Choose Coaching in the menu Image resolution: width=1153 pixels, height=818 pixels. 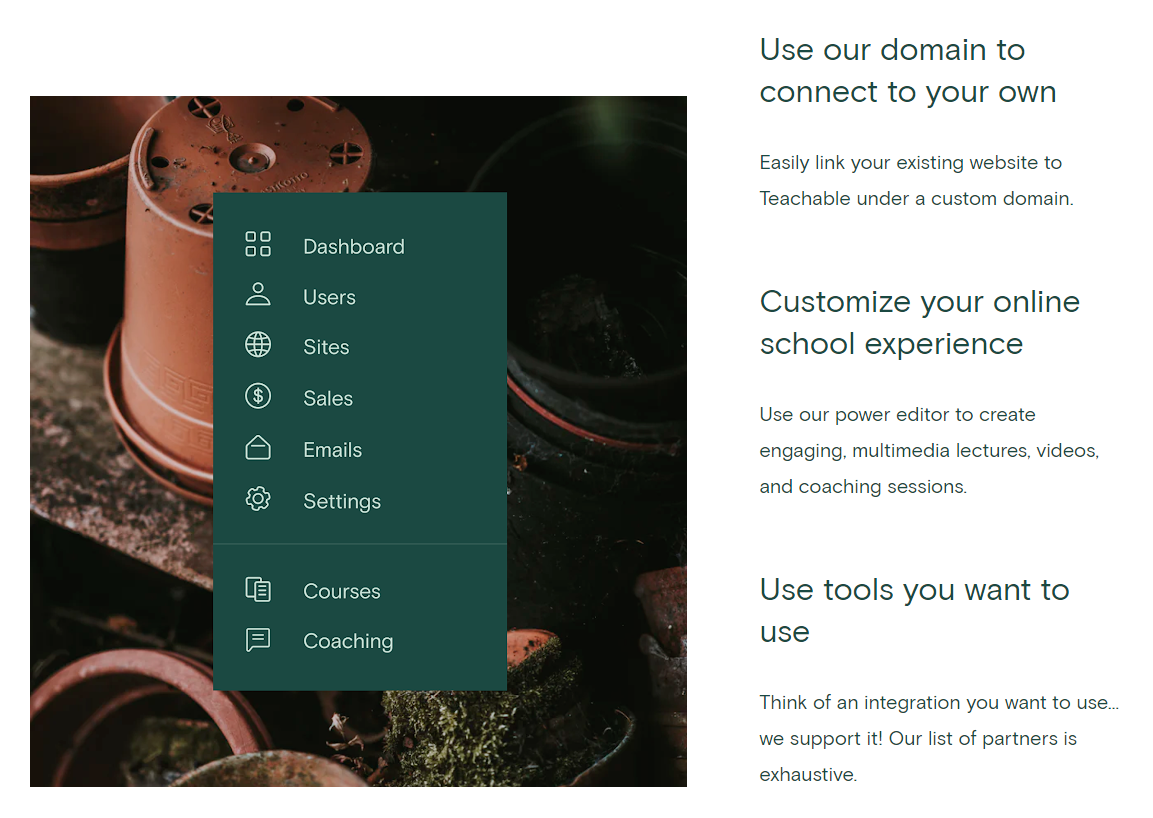(348, 641)
